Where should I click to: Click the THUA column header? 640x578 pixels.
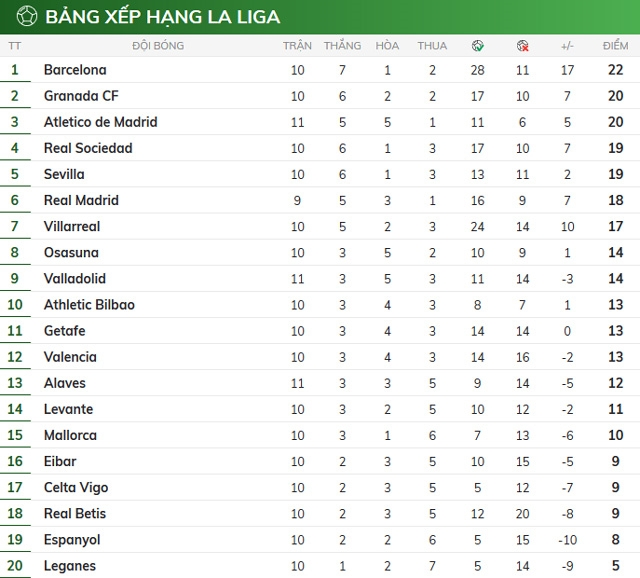tap(432, 46)
